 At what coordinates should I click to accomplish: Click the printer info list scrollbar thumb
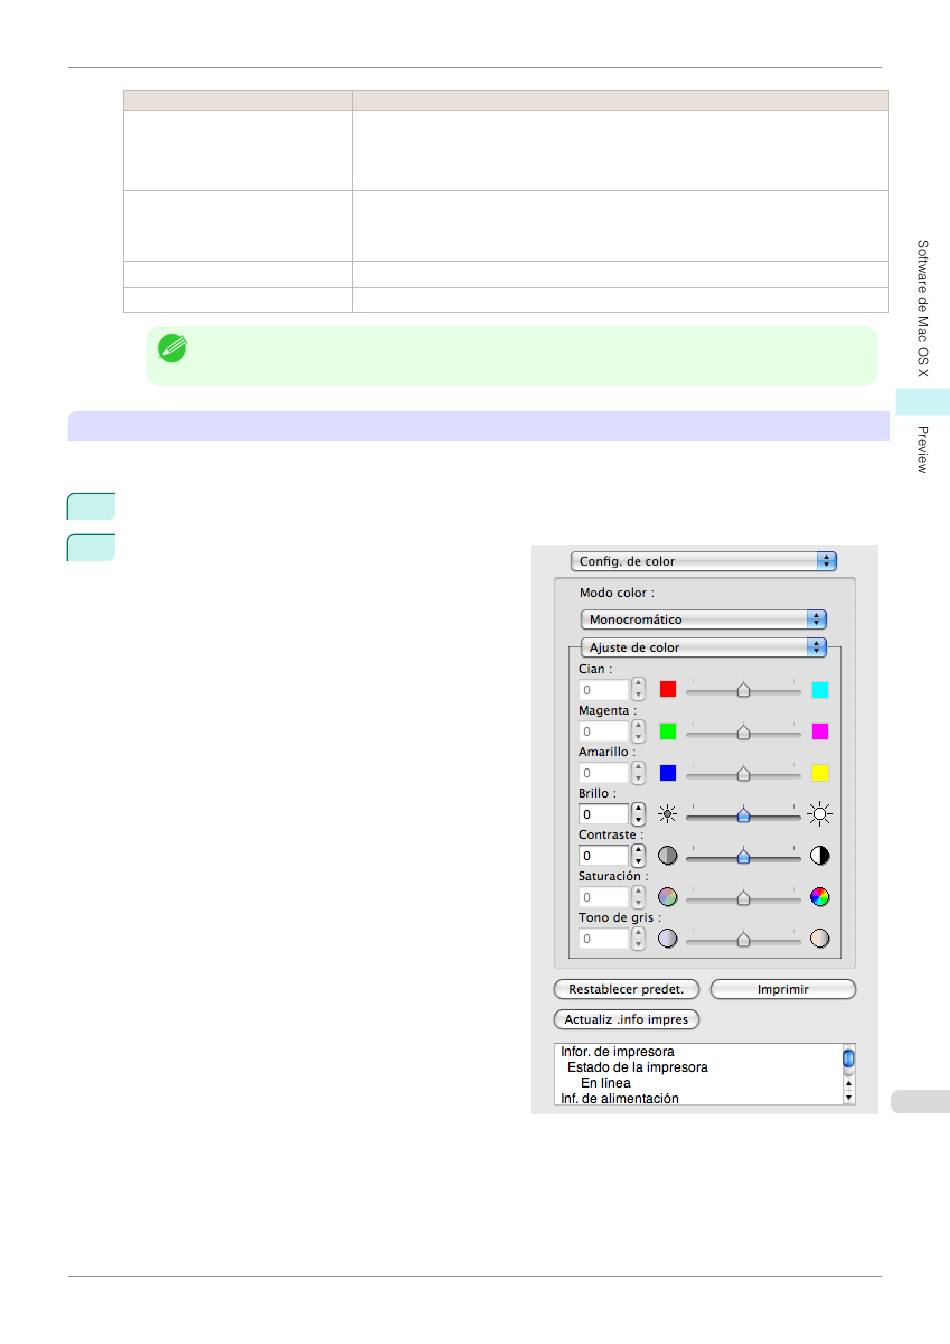849,1057
